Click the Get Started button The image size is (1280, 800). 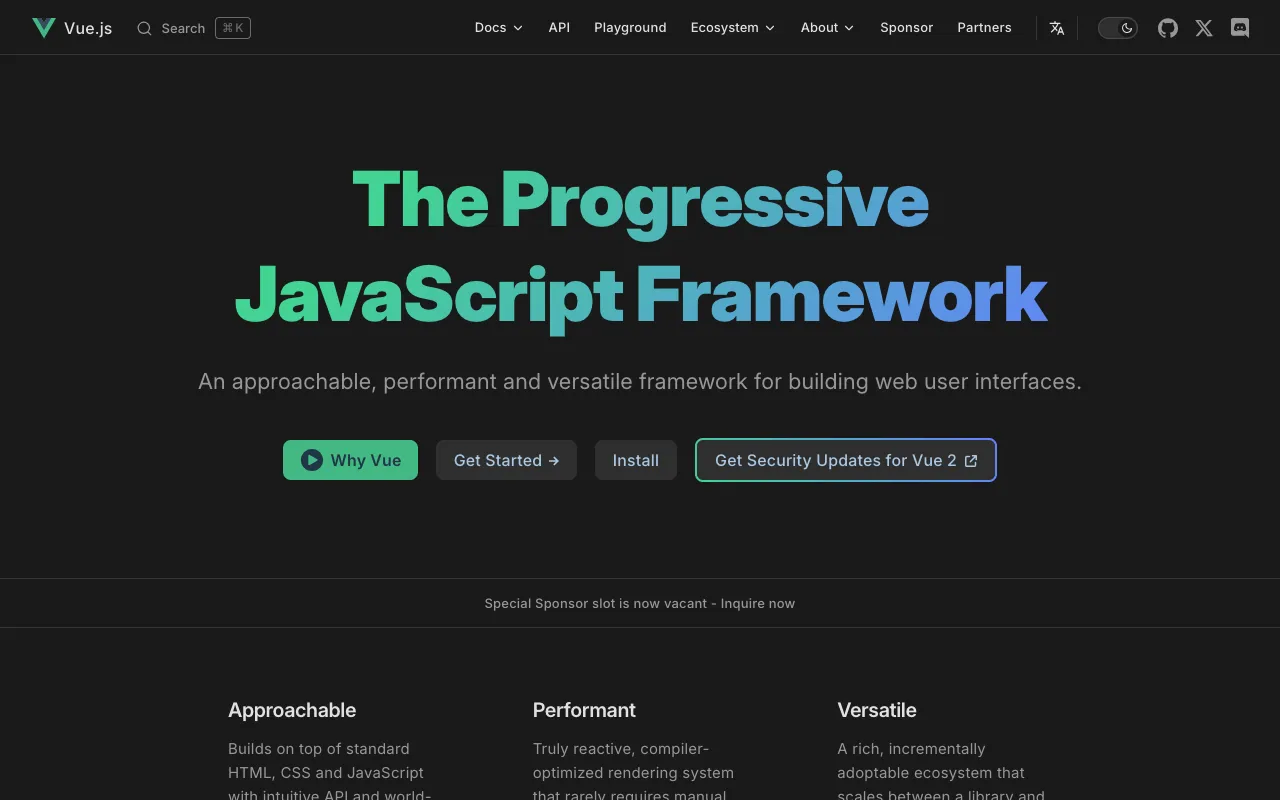(506, 460)
